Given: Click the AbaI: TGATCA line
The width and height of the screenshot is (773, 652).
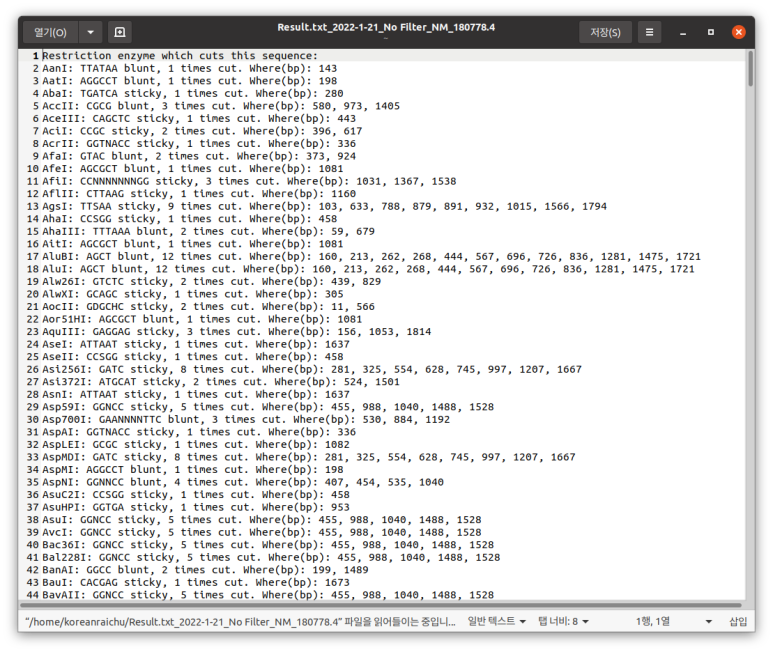Looking at the screenshot, I should [x=193, y=94].
